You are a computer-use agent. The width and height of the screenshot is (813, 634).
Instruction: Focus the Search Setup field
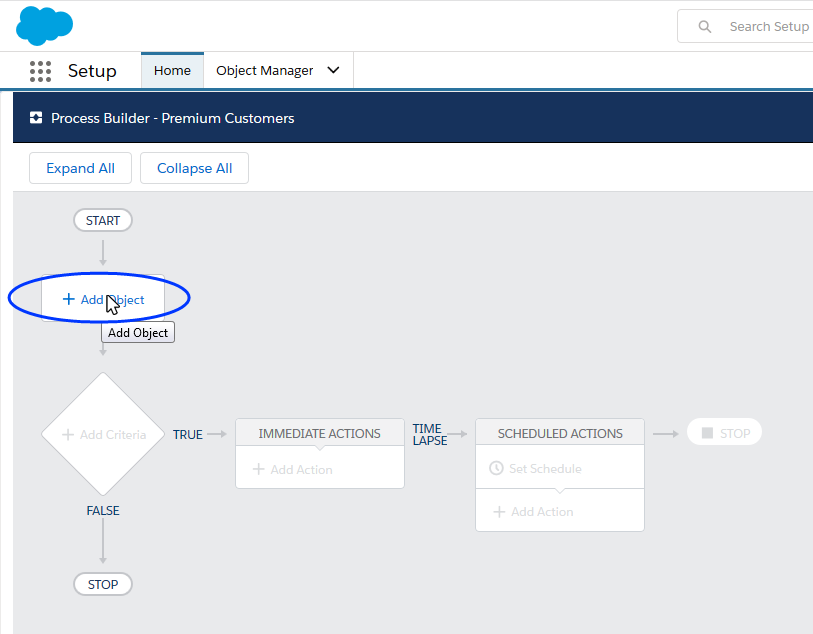coord(745,26)
